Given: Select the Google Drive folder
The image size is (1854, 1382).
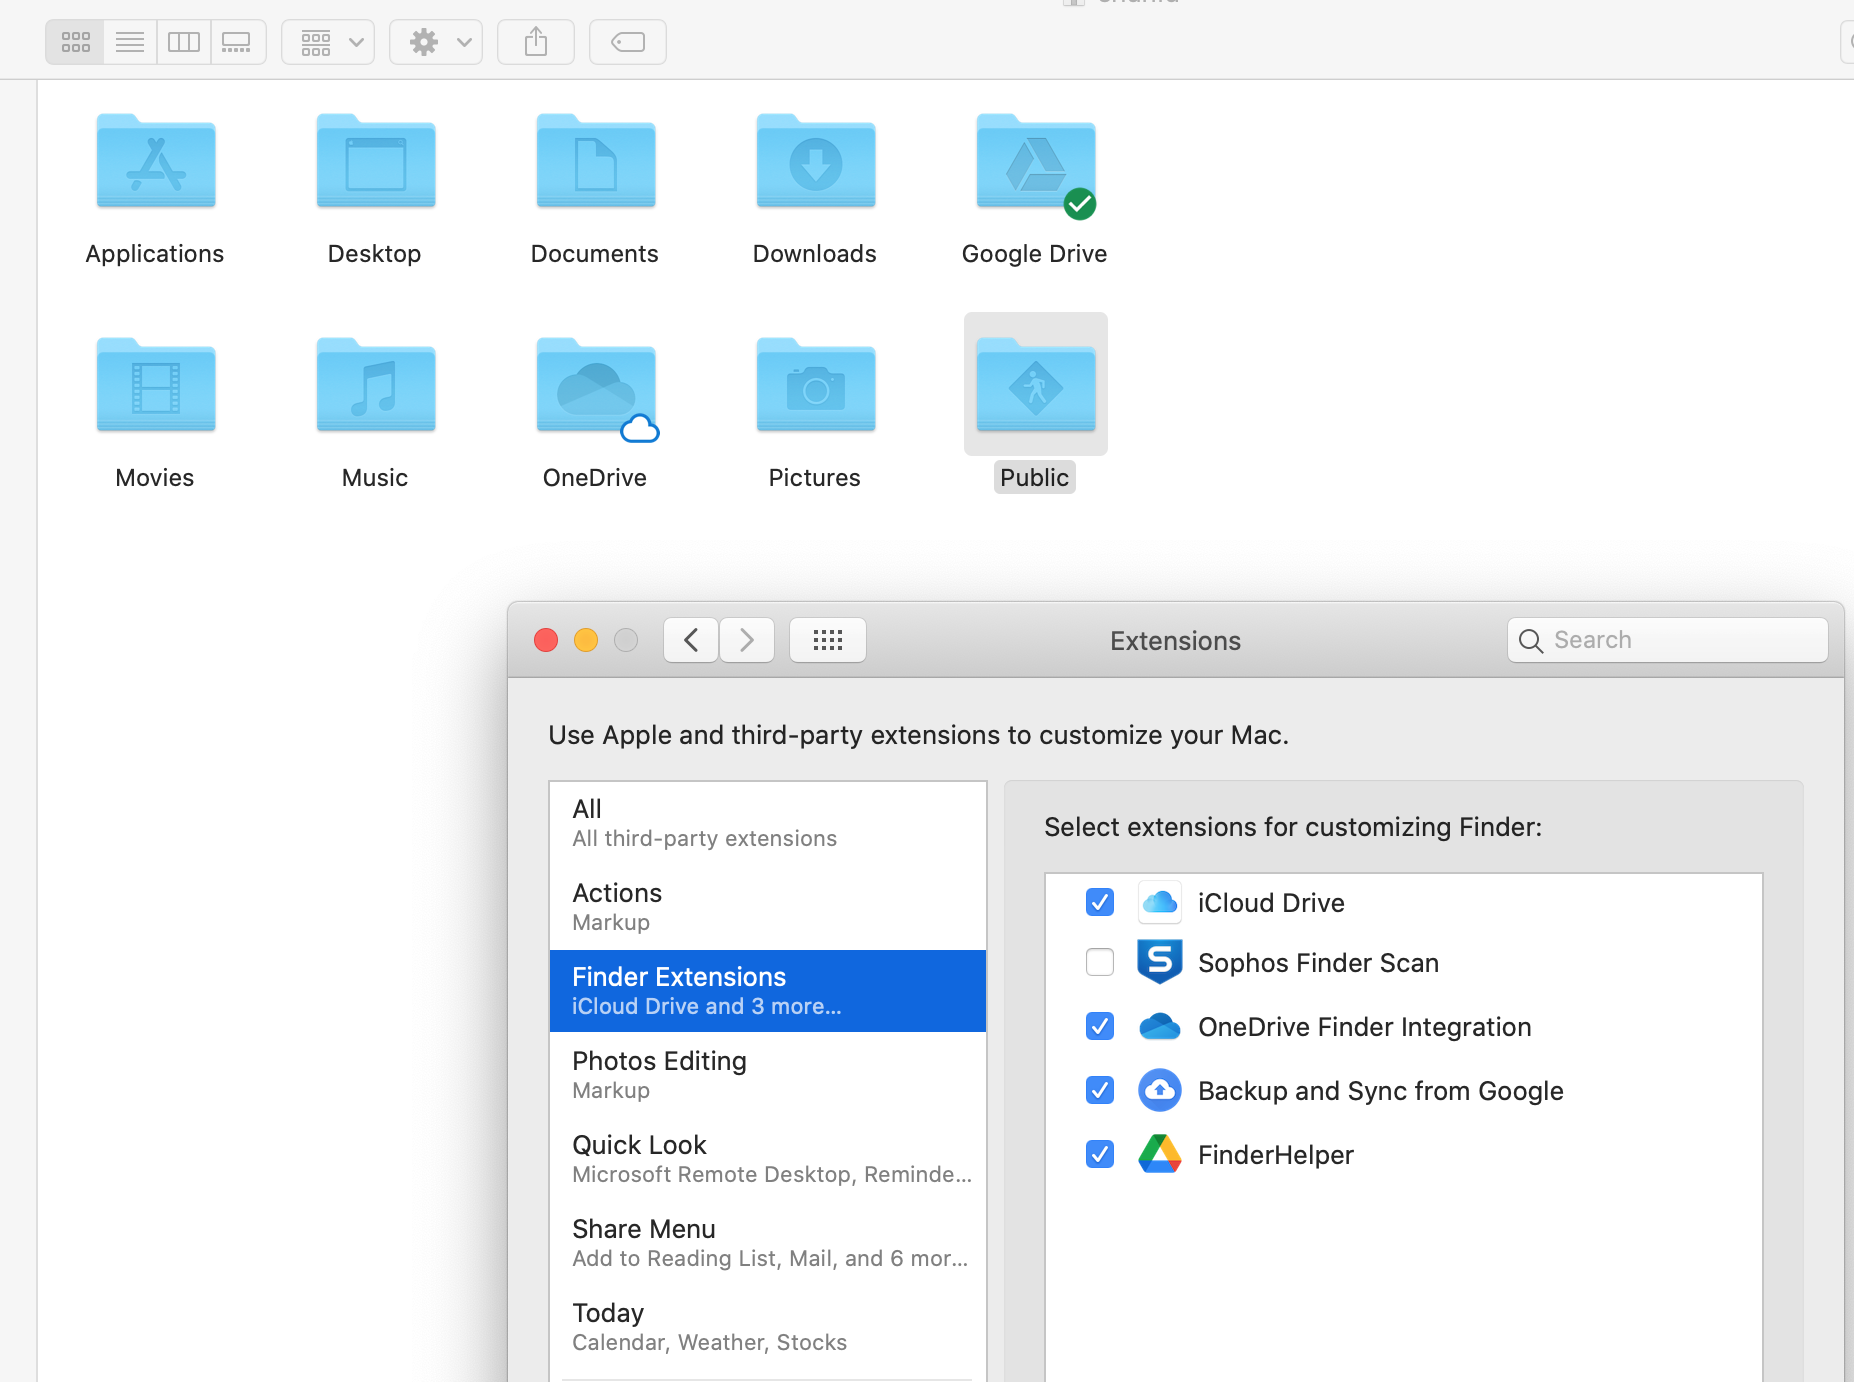Looking at the screenshot, I should 1036,162.
